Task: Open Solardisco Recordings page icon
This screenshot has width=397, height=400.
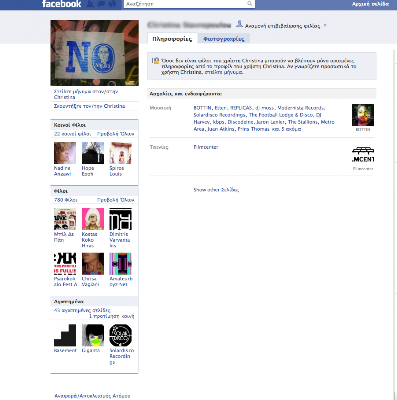Action: 121,335
